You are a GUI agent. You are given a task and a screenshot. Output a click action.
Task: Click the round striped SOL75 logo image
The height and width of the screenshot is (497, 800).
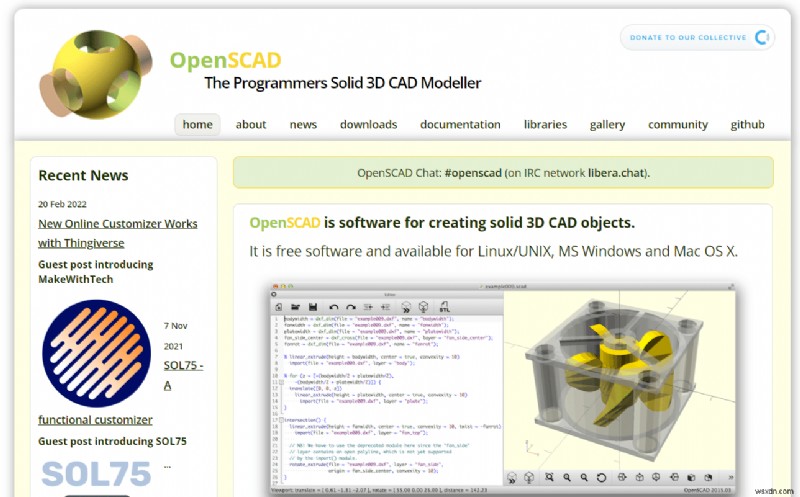point(96,353)
